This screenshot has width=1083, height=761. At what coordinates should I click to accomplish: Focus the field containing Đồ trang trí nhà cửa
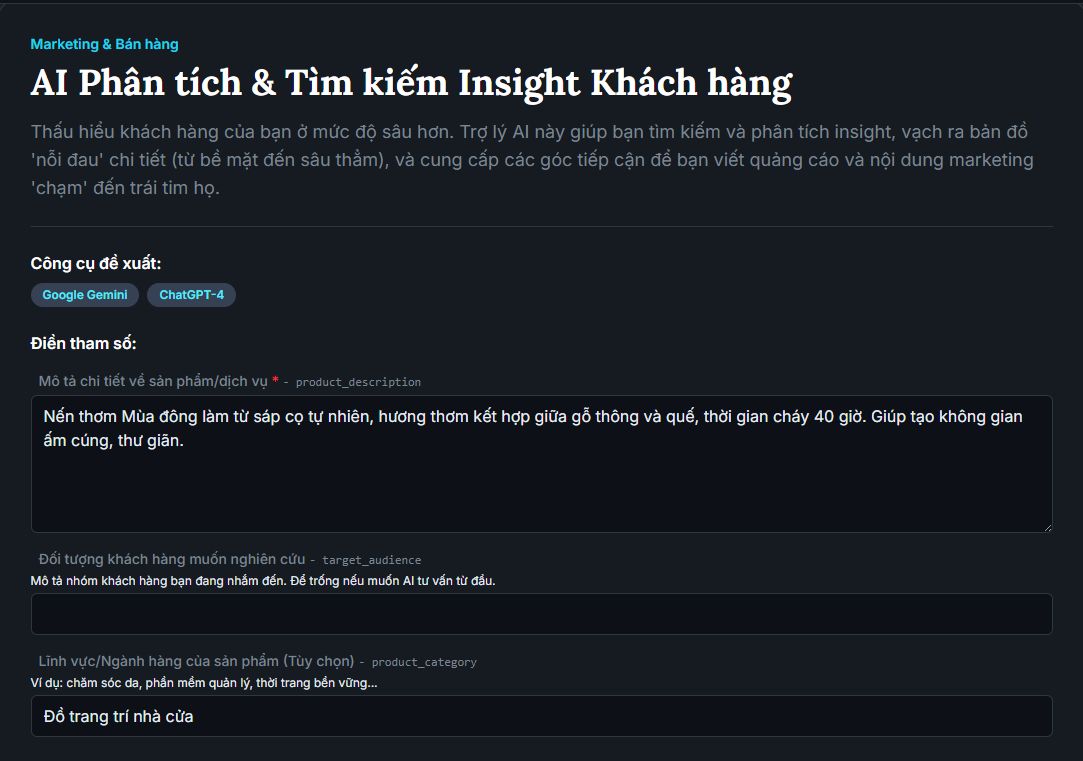click(540, 716)
